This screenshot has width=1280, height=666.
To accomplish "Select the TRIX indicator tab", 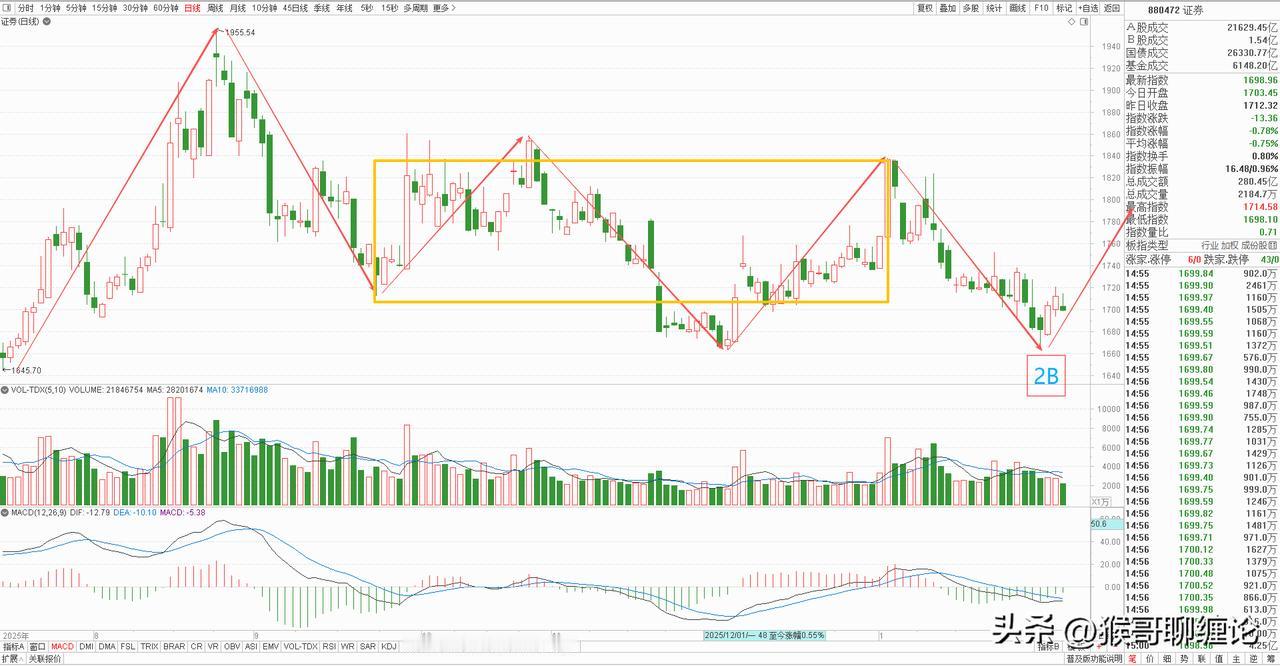I will [x=150, y=647].
